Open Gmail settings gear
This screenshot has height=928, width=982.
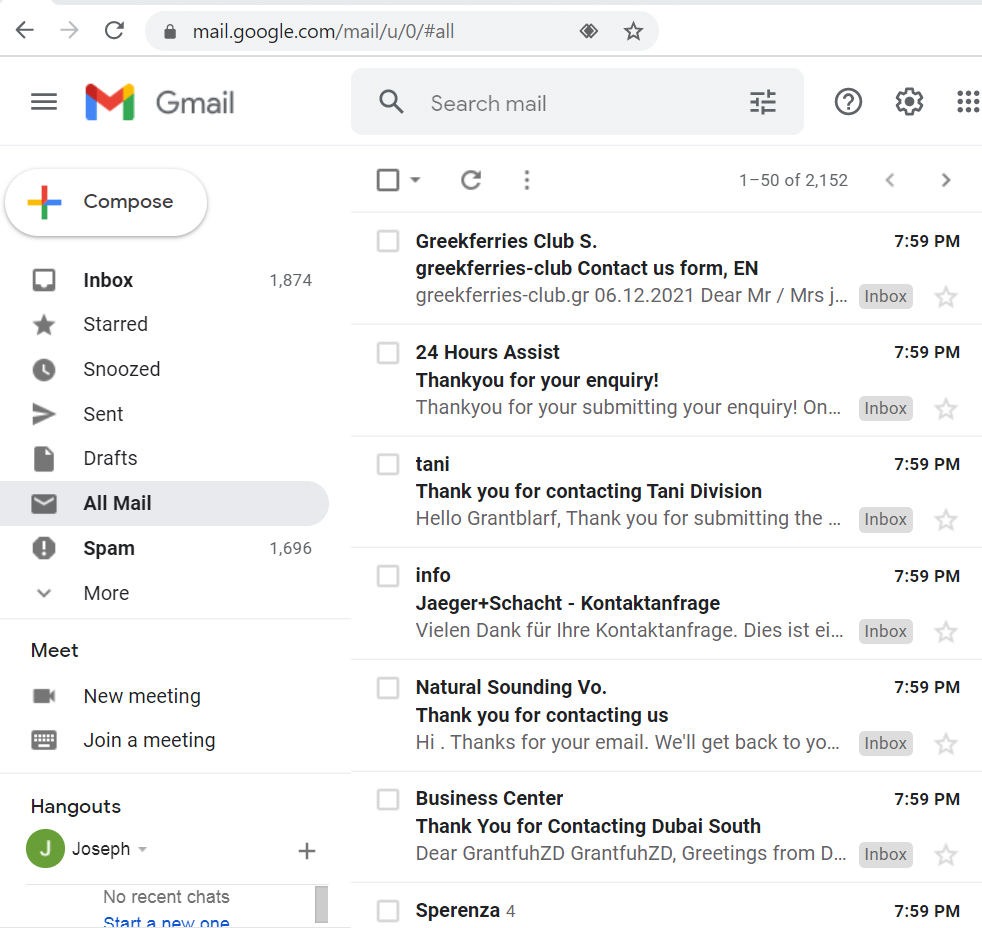(909, 102)
